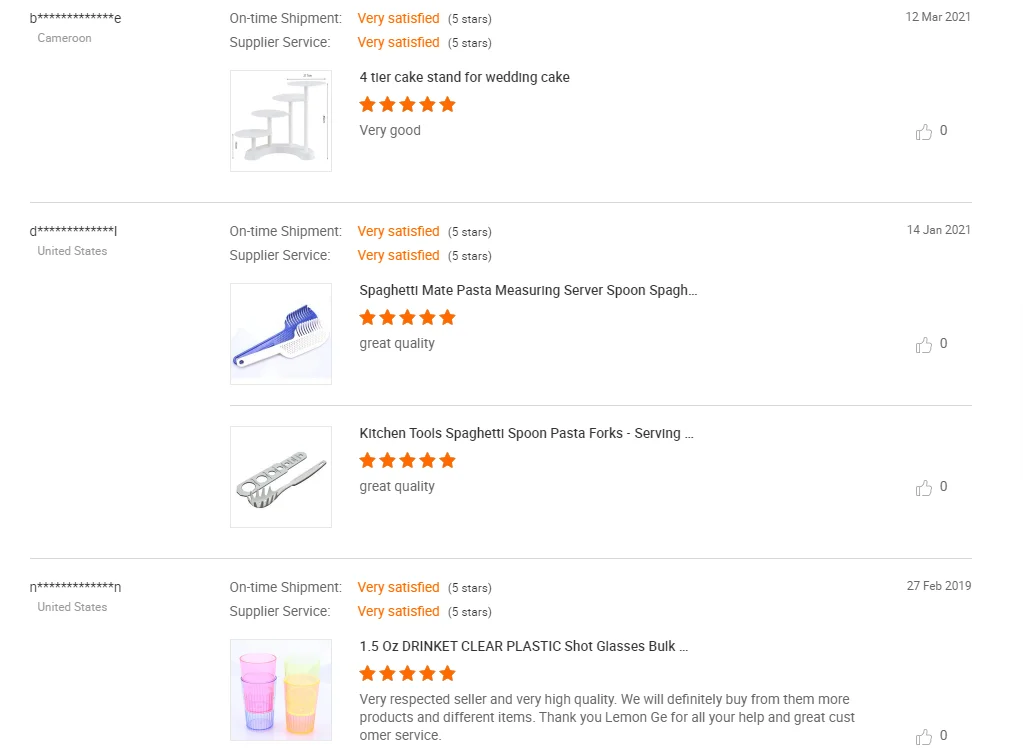The height and width of the screenshot is (748, 1023).
Task: Open Spaghetti Mate Pasta Measuring Server link
Action: (528, 290)
